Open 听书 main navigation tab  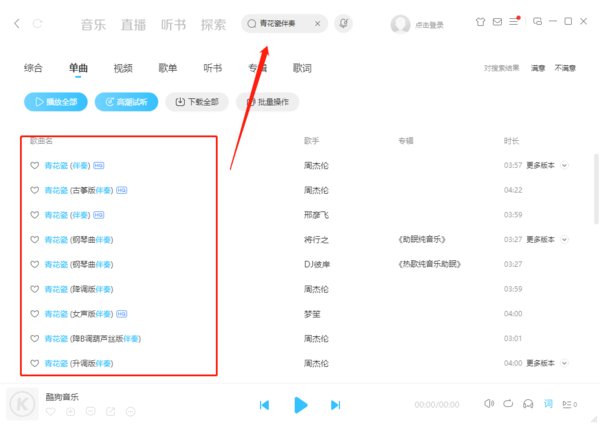pyautogui.click(x=173, y=25)
